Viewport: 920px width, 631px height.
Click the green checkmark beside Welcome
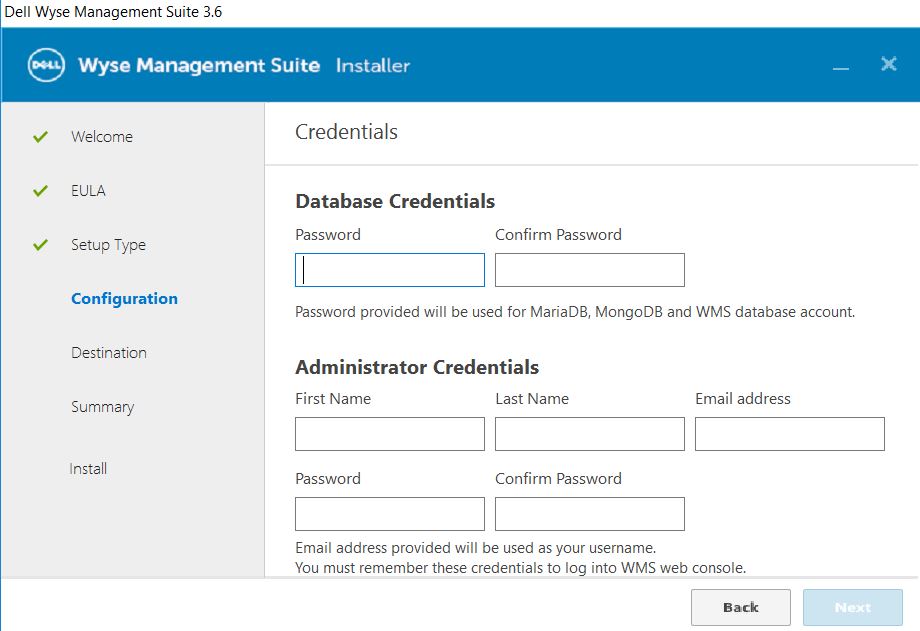coord(40,137)
